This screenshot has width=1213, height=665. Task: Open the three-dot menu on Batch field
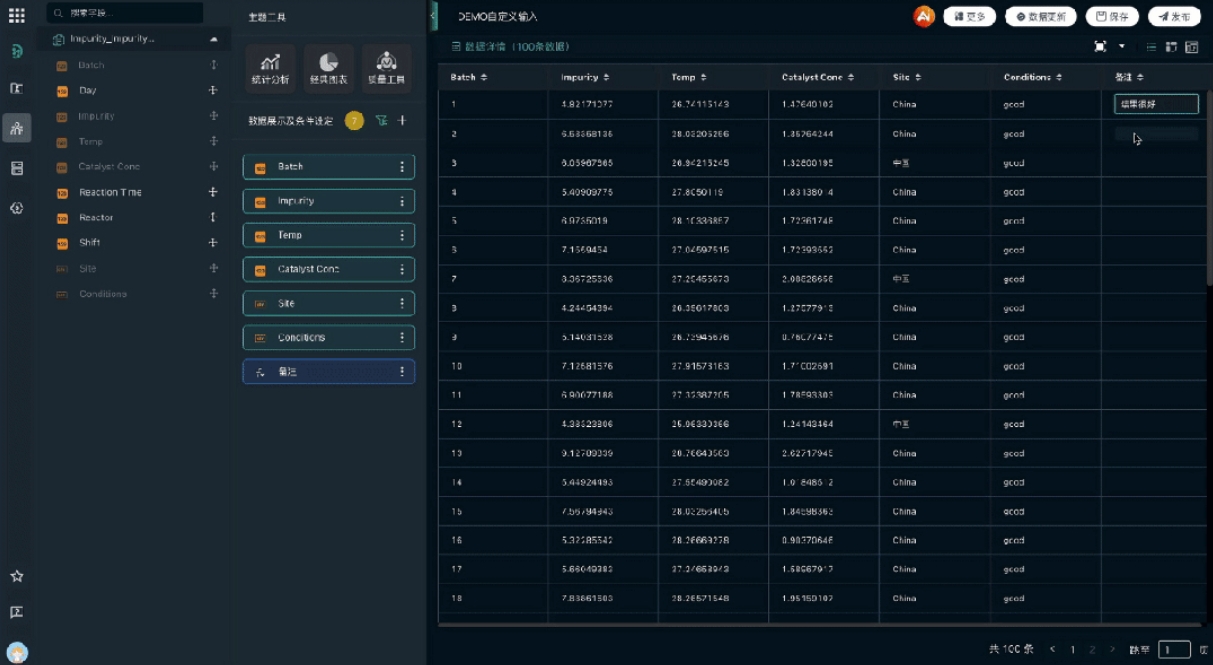point(402,167)
